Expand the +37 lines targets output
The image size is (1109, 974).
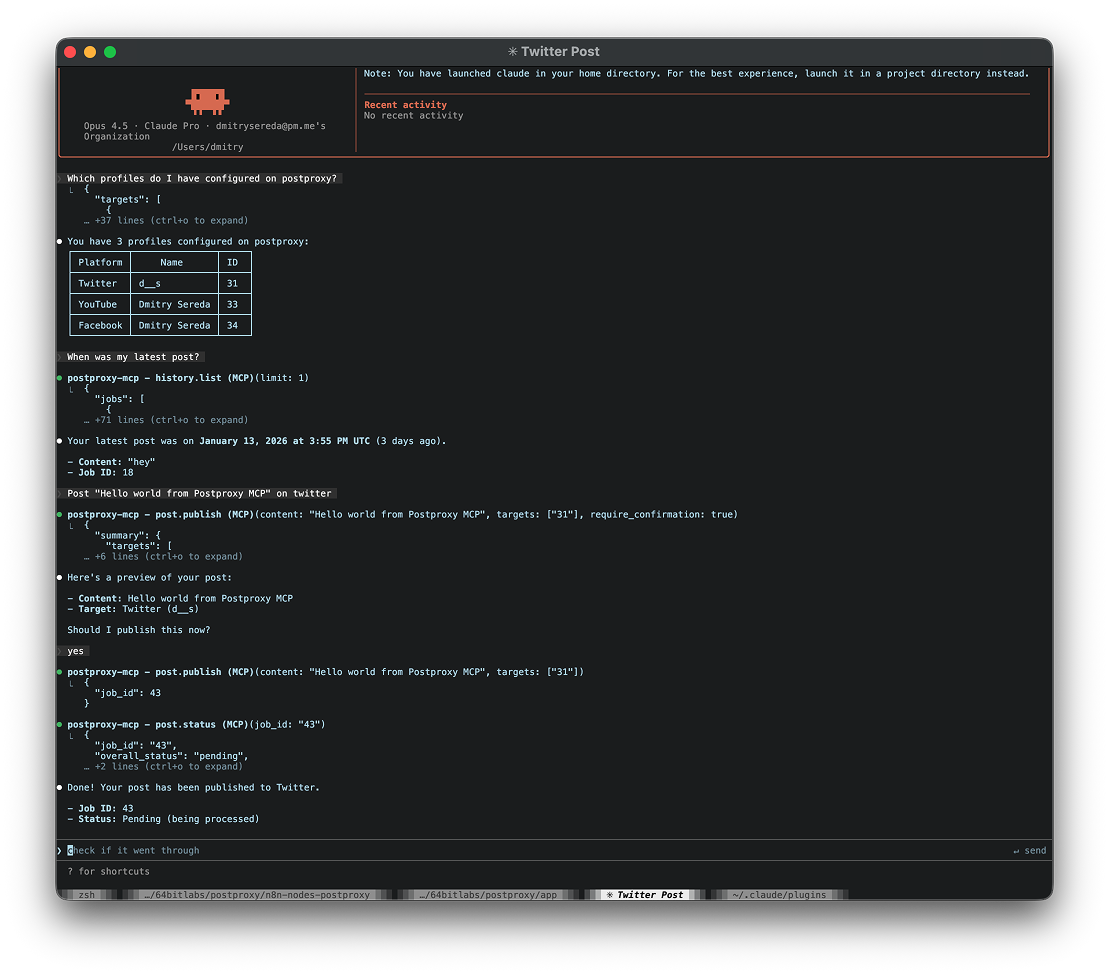[166, 220]
